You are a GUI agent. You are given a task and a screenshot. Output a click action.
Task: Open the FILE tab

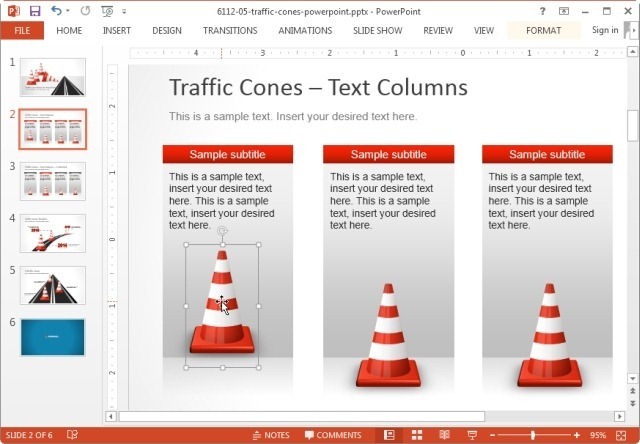pyautogui.click(x=22, y=31)
